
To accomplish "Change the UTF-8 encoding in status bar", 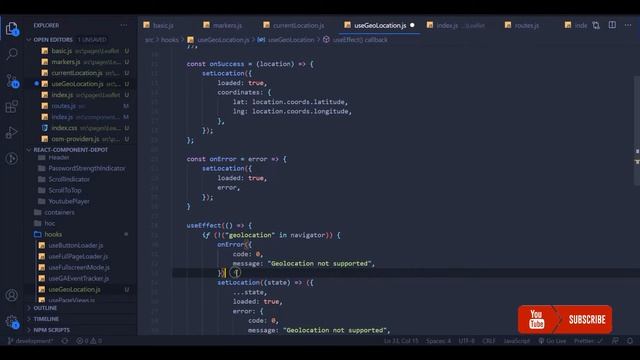I will (467, 341).
